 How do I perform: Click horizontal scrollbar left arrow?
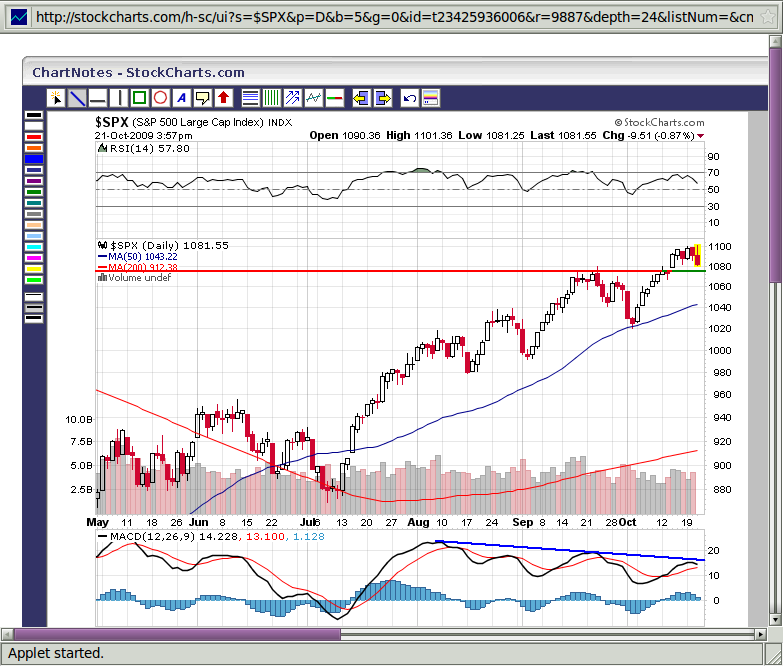click(7, 635)
